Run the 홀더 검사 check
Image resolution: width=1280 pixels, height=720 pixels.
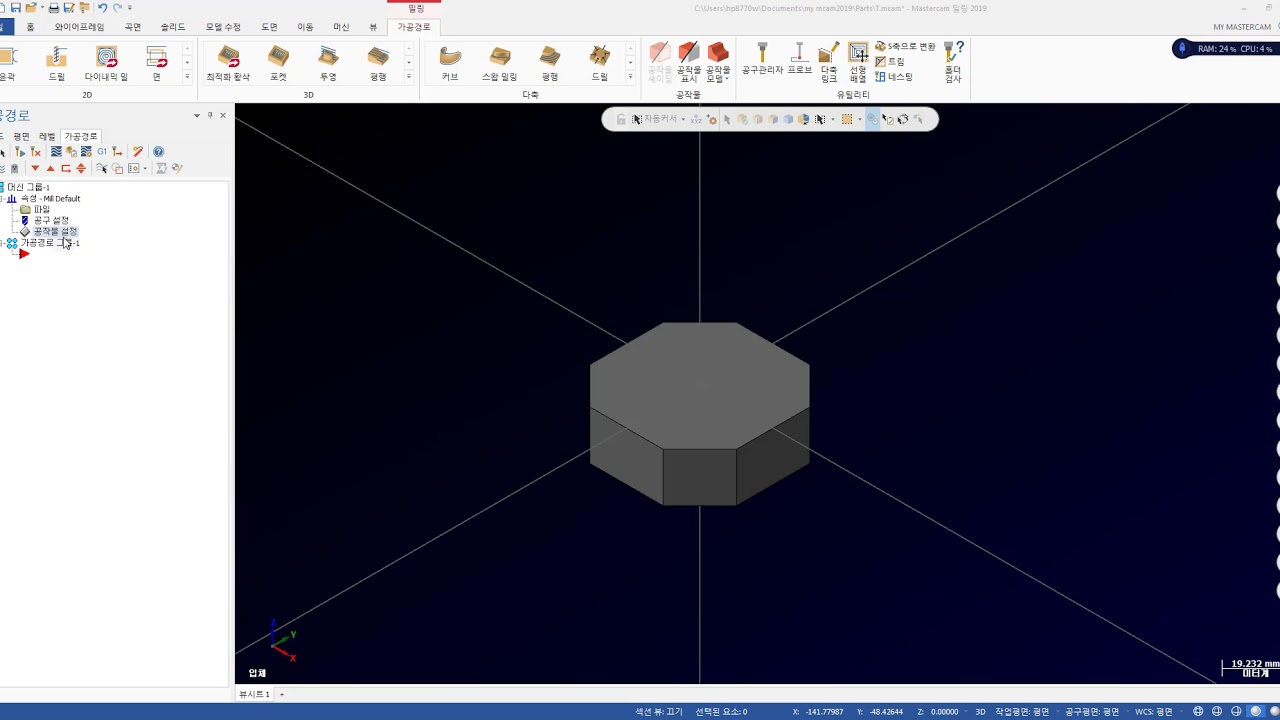(x=953, y=63)
